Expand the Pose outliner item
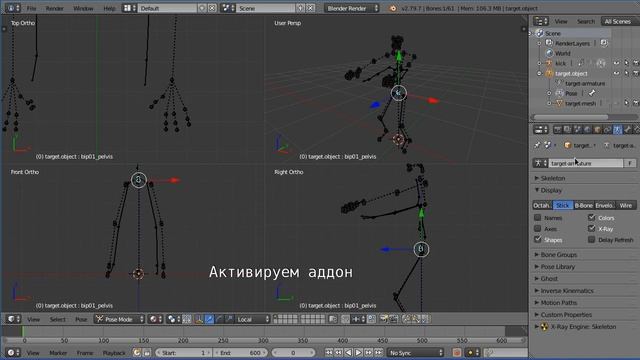 coord(549,93)
